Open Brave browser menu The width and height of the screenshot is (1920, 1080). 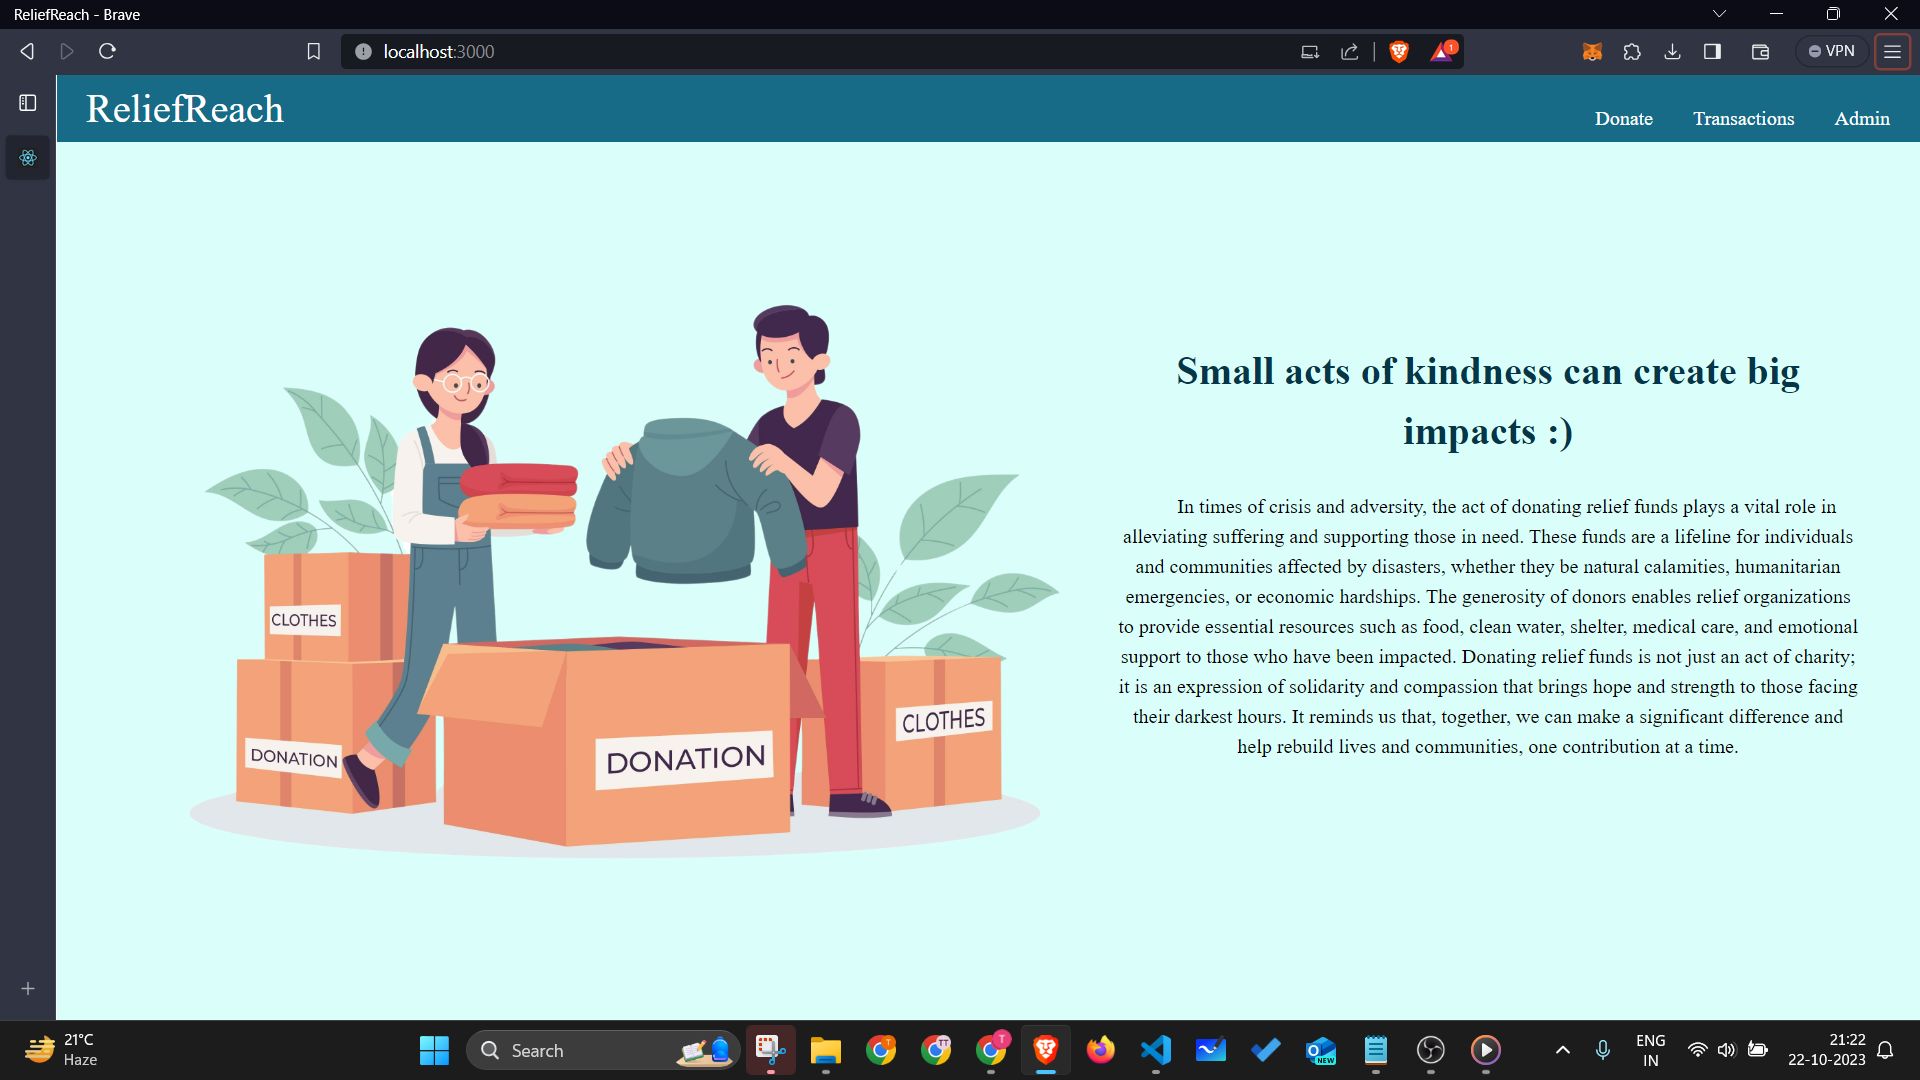pyautogui.click(x=1894, y=51)
